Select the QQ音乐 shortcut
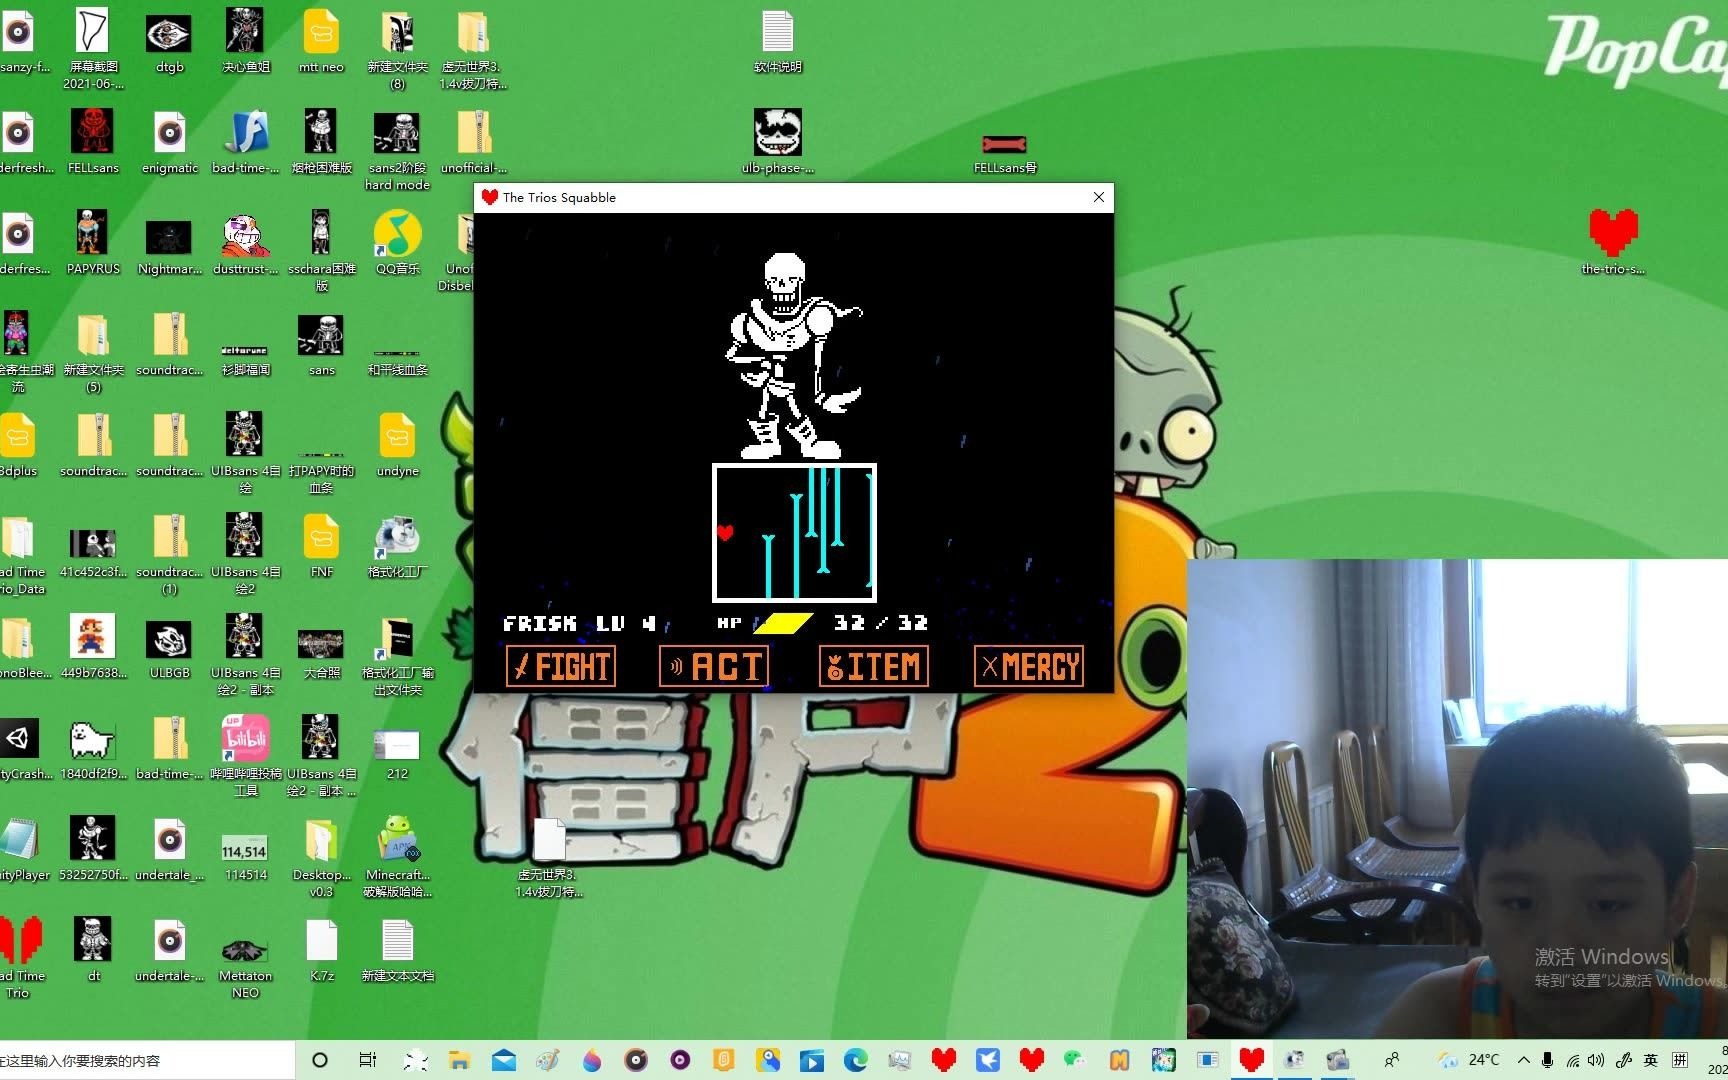The width and height of the screenshot is (1728, 1080). pos(397,244)
